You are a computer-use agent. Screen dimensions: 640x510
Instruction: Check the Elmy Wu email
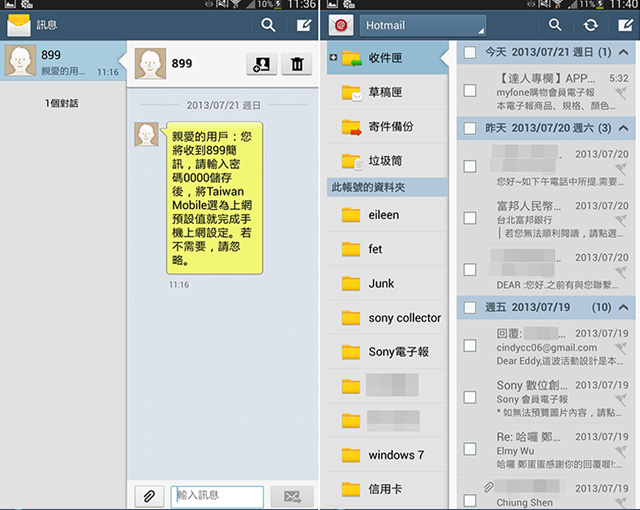coord(470,449)
